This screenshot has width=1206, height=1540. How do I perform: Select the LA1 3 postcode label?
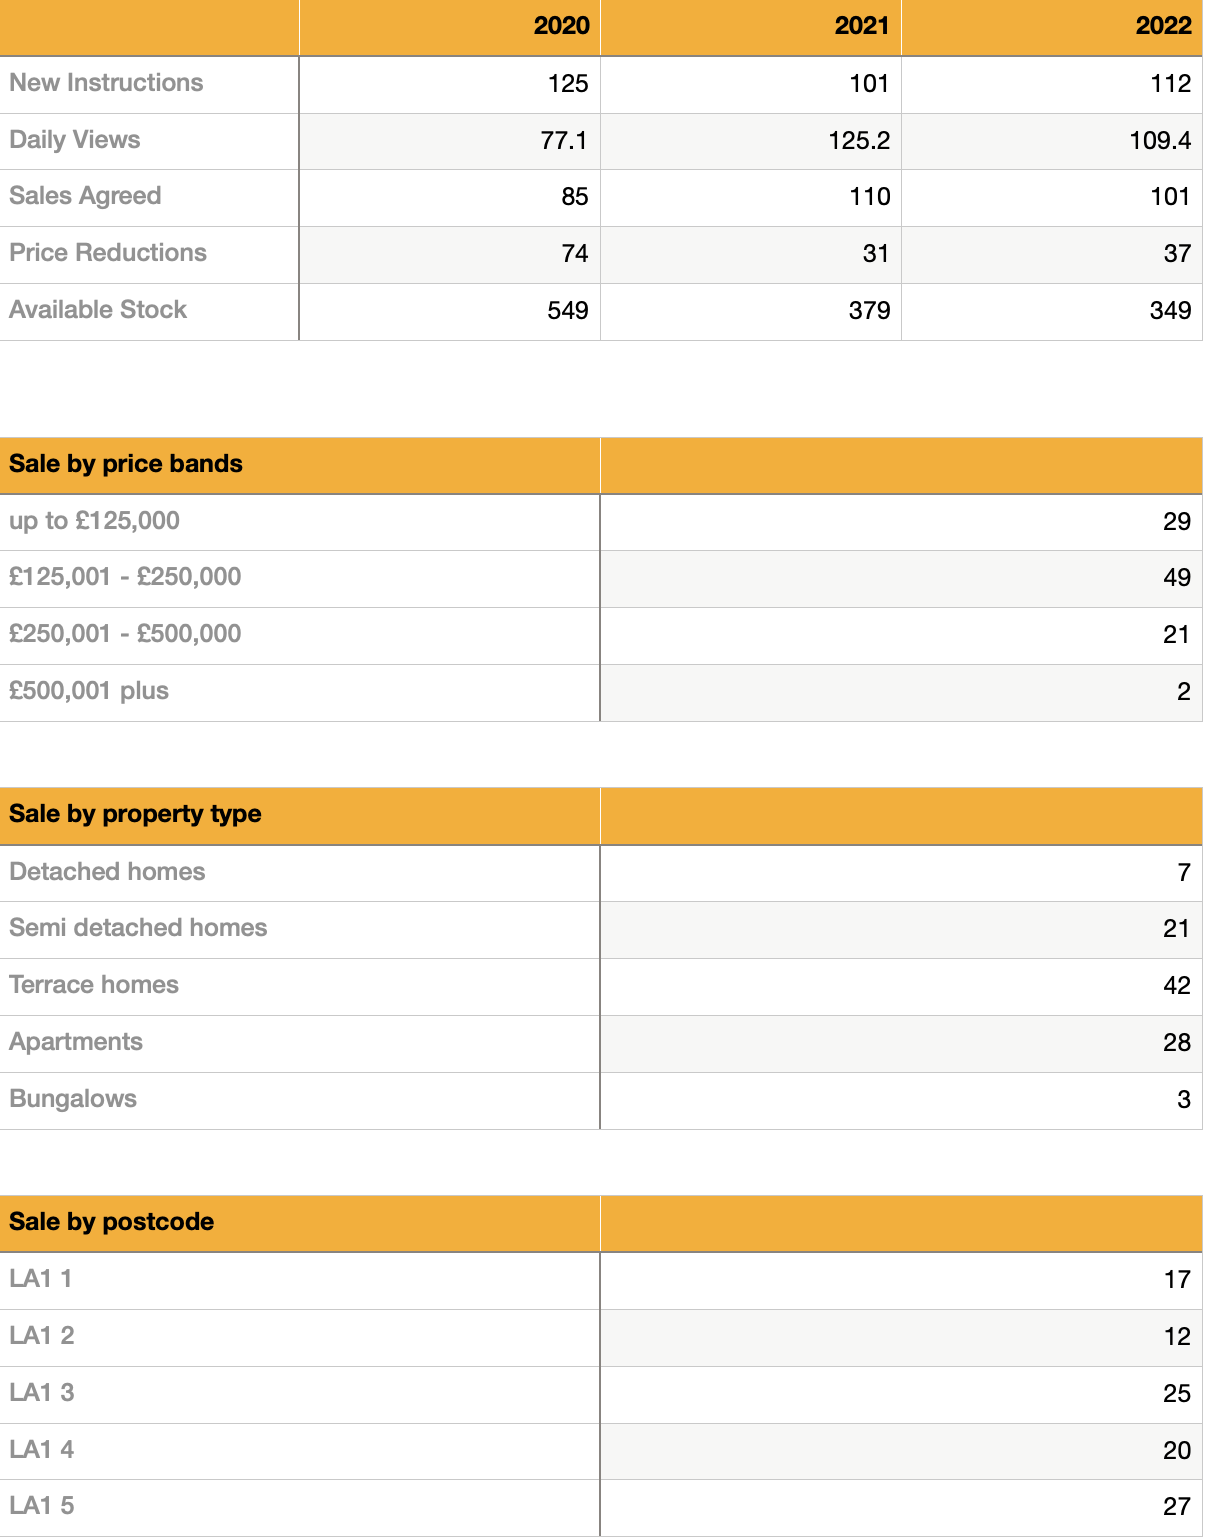click(x=42, y=1393)
